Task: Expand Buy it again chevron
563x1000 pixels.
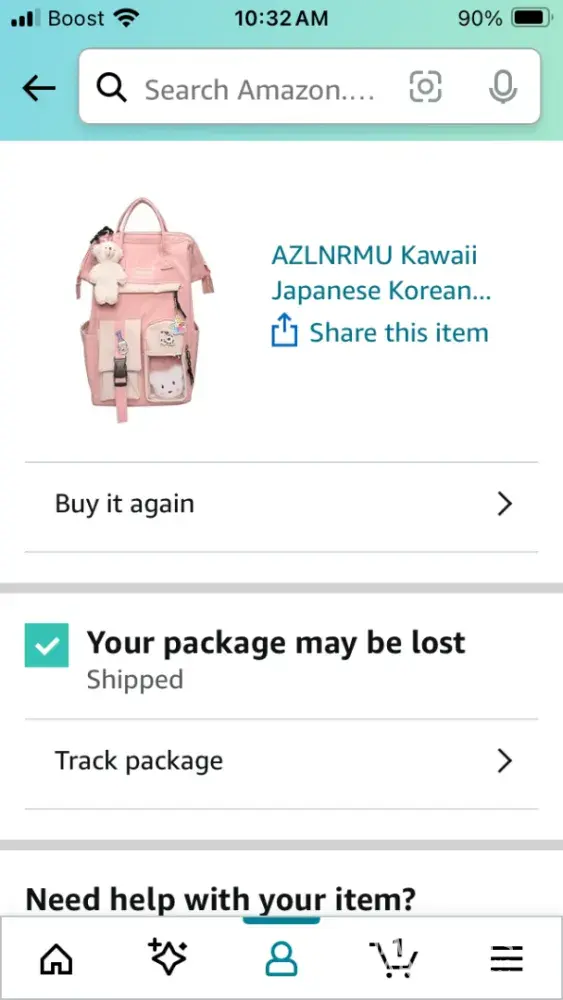Action: pos(504,504)
